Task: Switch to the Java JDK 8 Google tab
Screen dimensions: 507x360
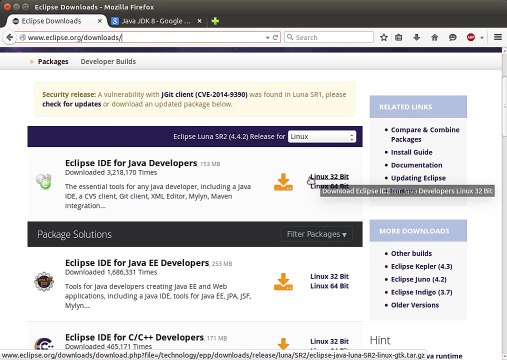Action: click(x=156, y=21)
